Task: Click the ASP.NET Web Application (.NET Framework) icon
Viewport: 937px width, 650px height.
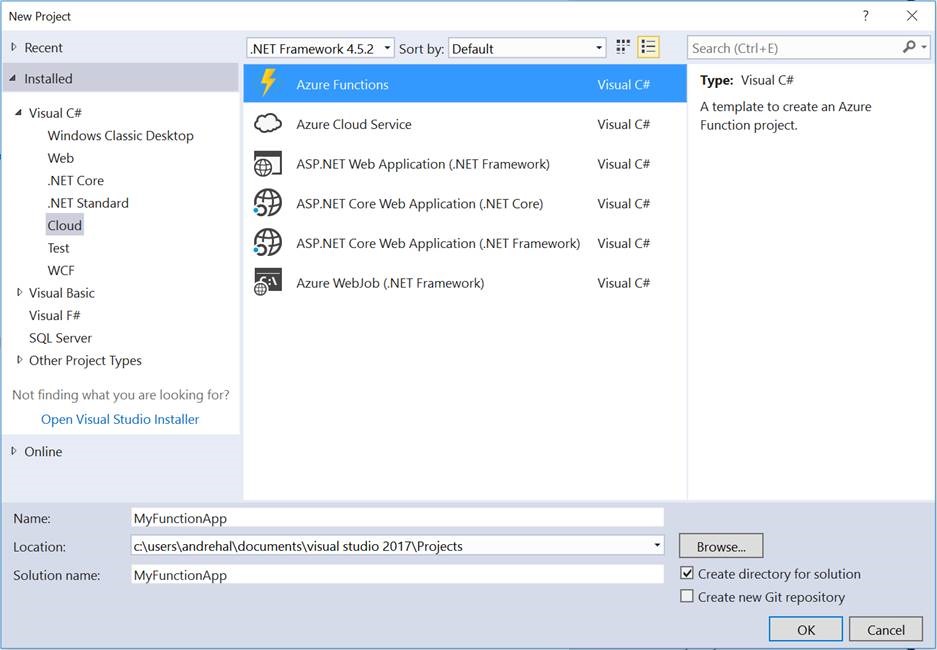Action: pyautogui.click(x=268, y=164)
